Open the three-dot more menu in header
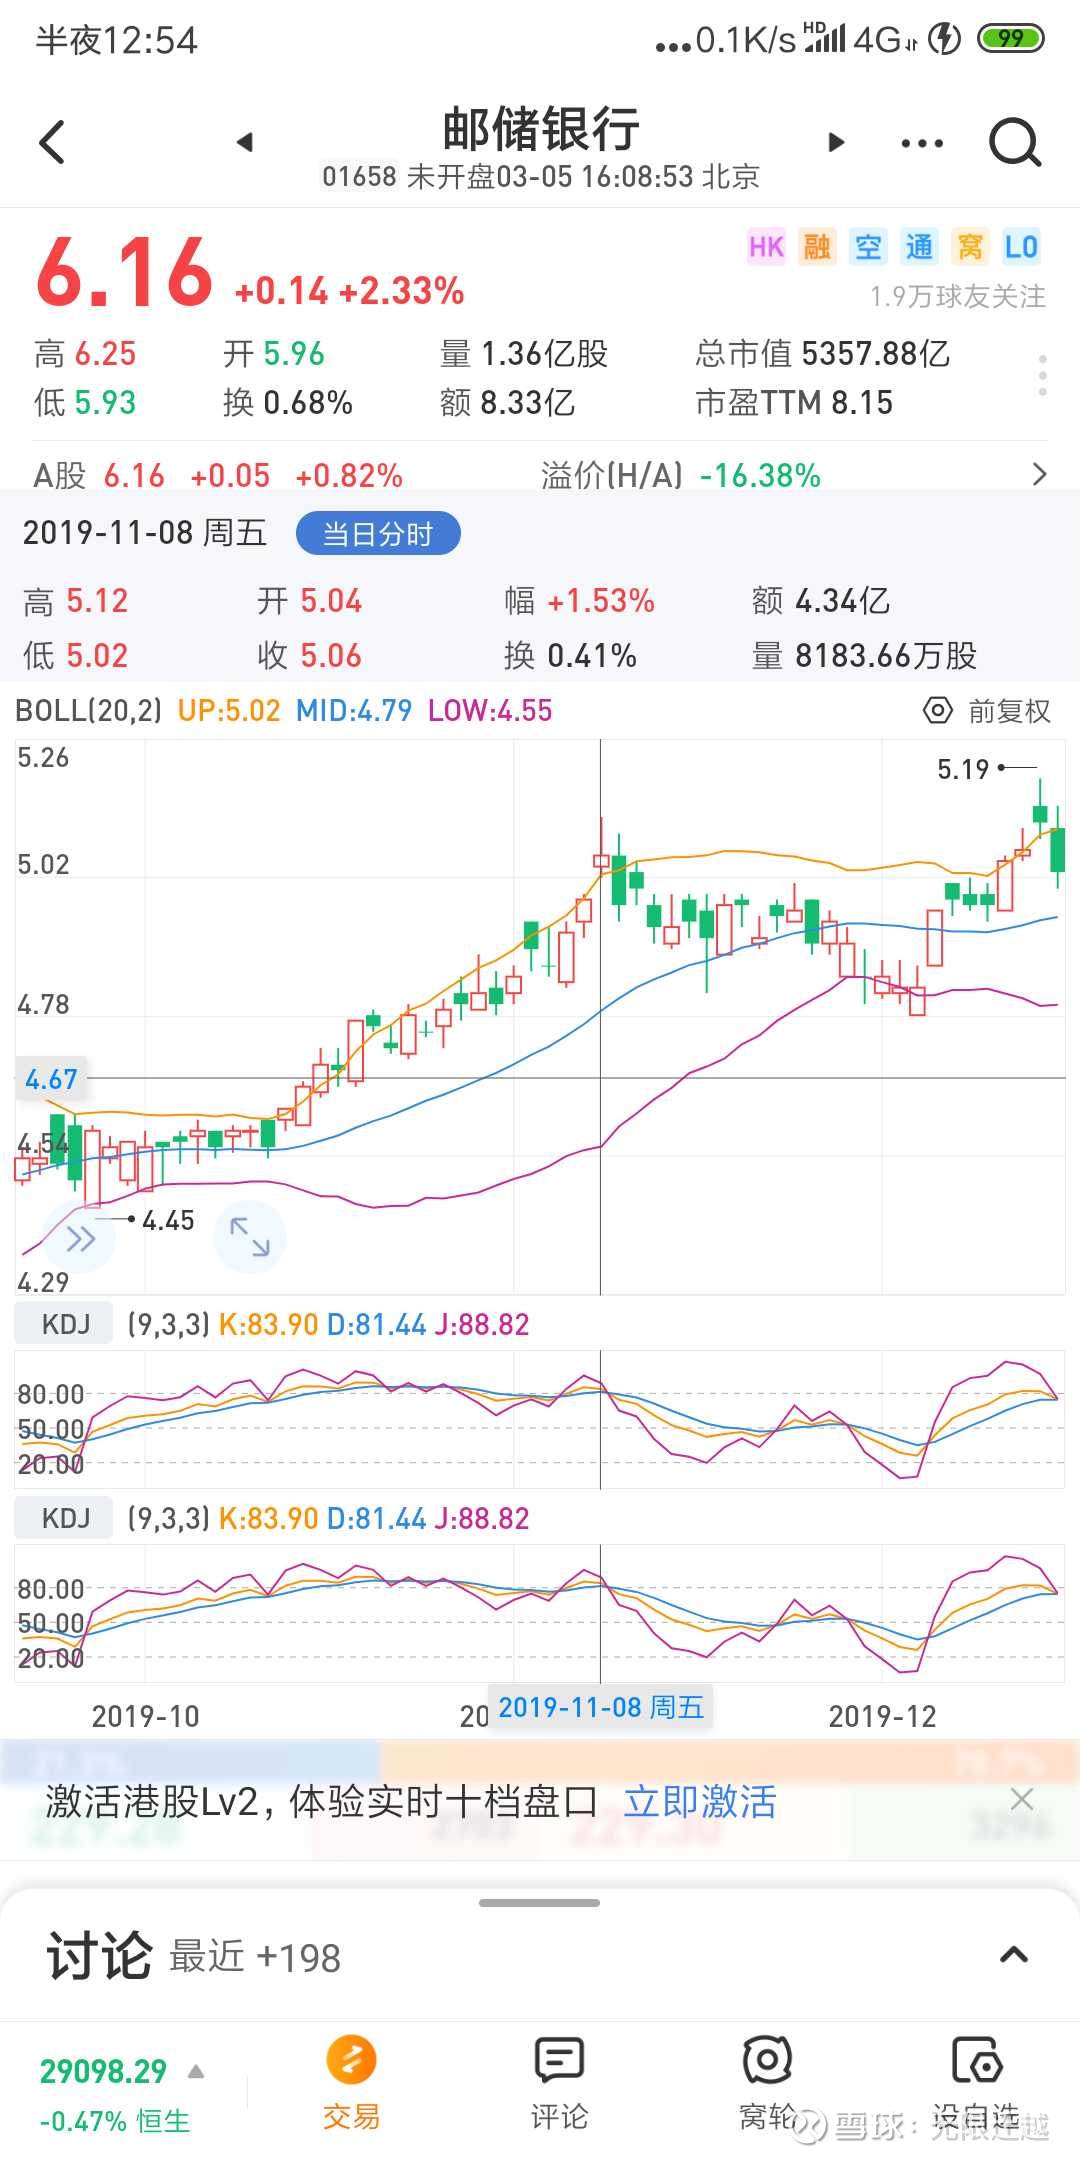Viewport: 1080px width, 2160px height. coord(922,144)
